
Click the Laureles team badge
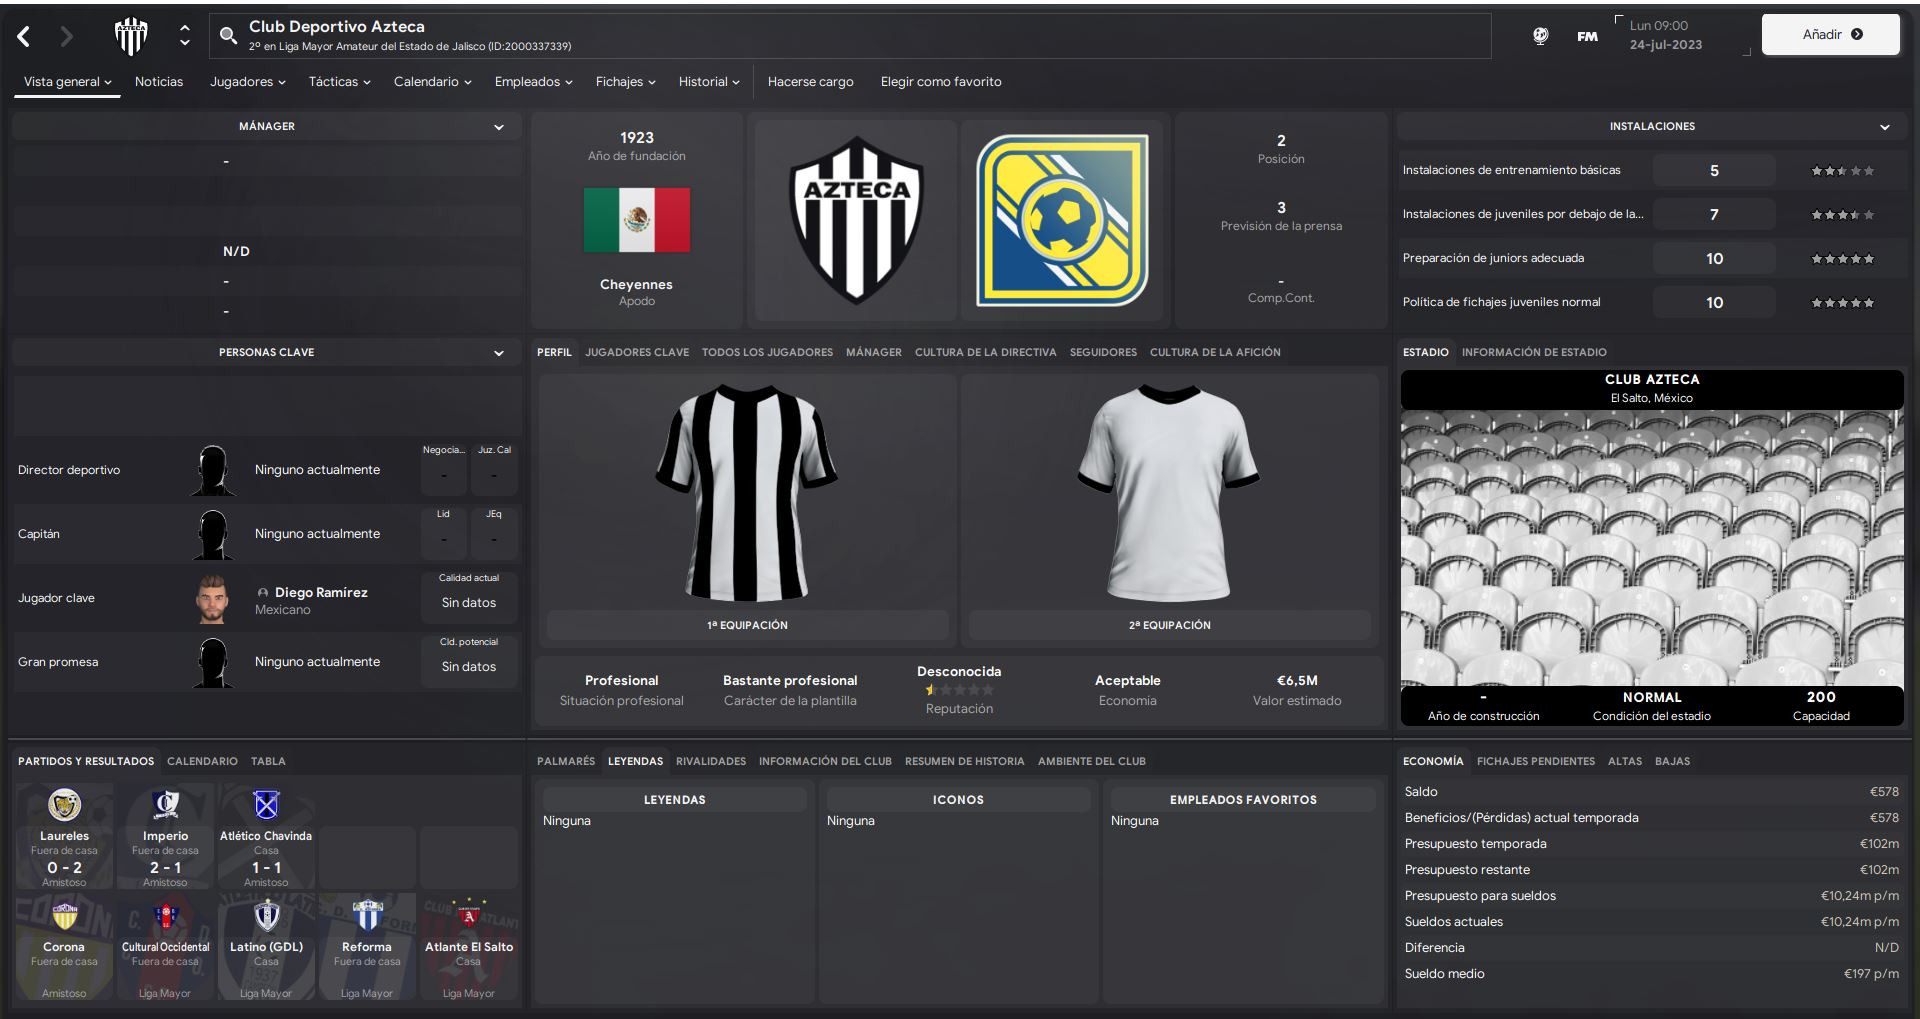tap(64, 805)
